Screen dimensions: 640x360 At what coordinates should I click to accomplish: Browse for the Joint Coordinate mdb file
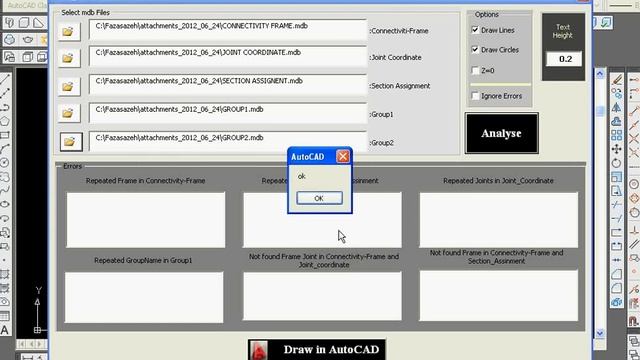pos(69,58)
